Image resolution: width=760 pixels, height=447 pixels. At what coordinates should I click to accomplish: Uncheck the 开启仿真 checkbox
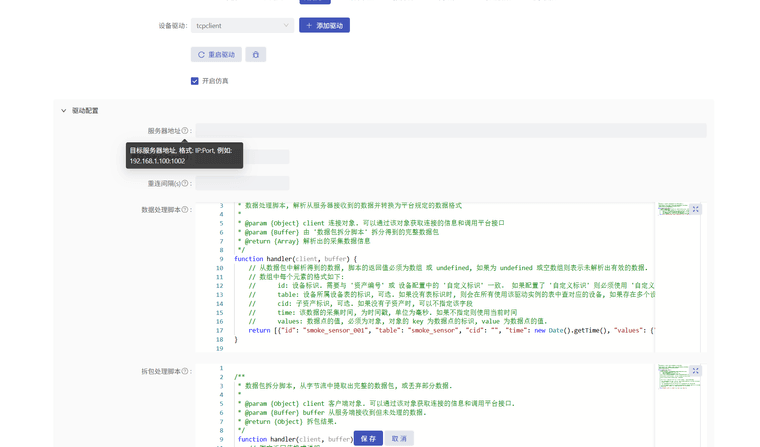pos(195,81)
